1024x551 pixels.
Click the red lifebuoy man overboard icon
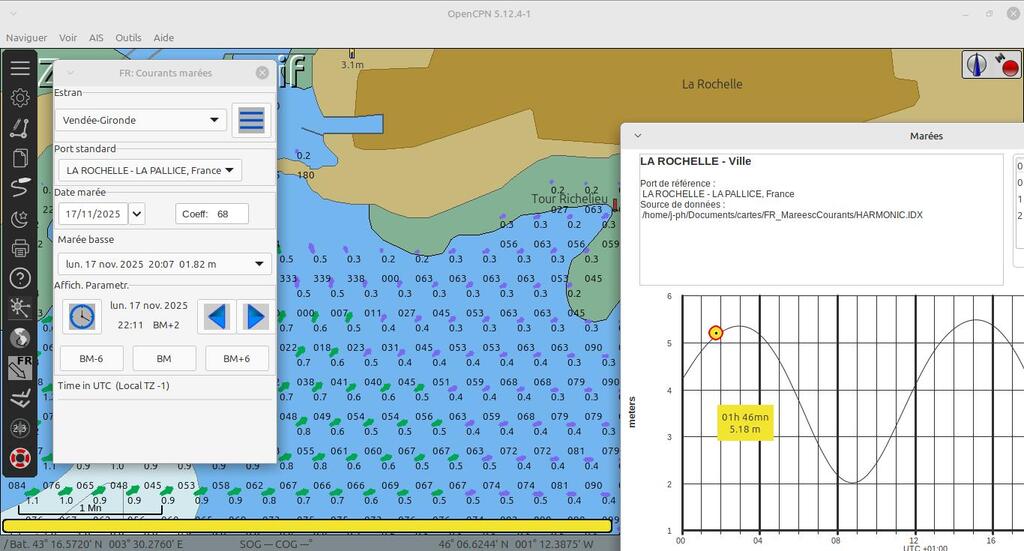pyautogui.click(x=20, y=458)
